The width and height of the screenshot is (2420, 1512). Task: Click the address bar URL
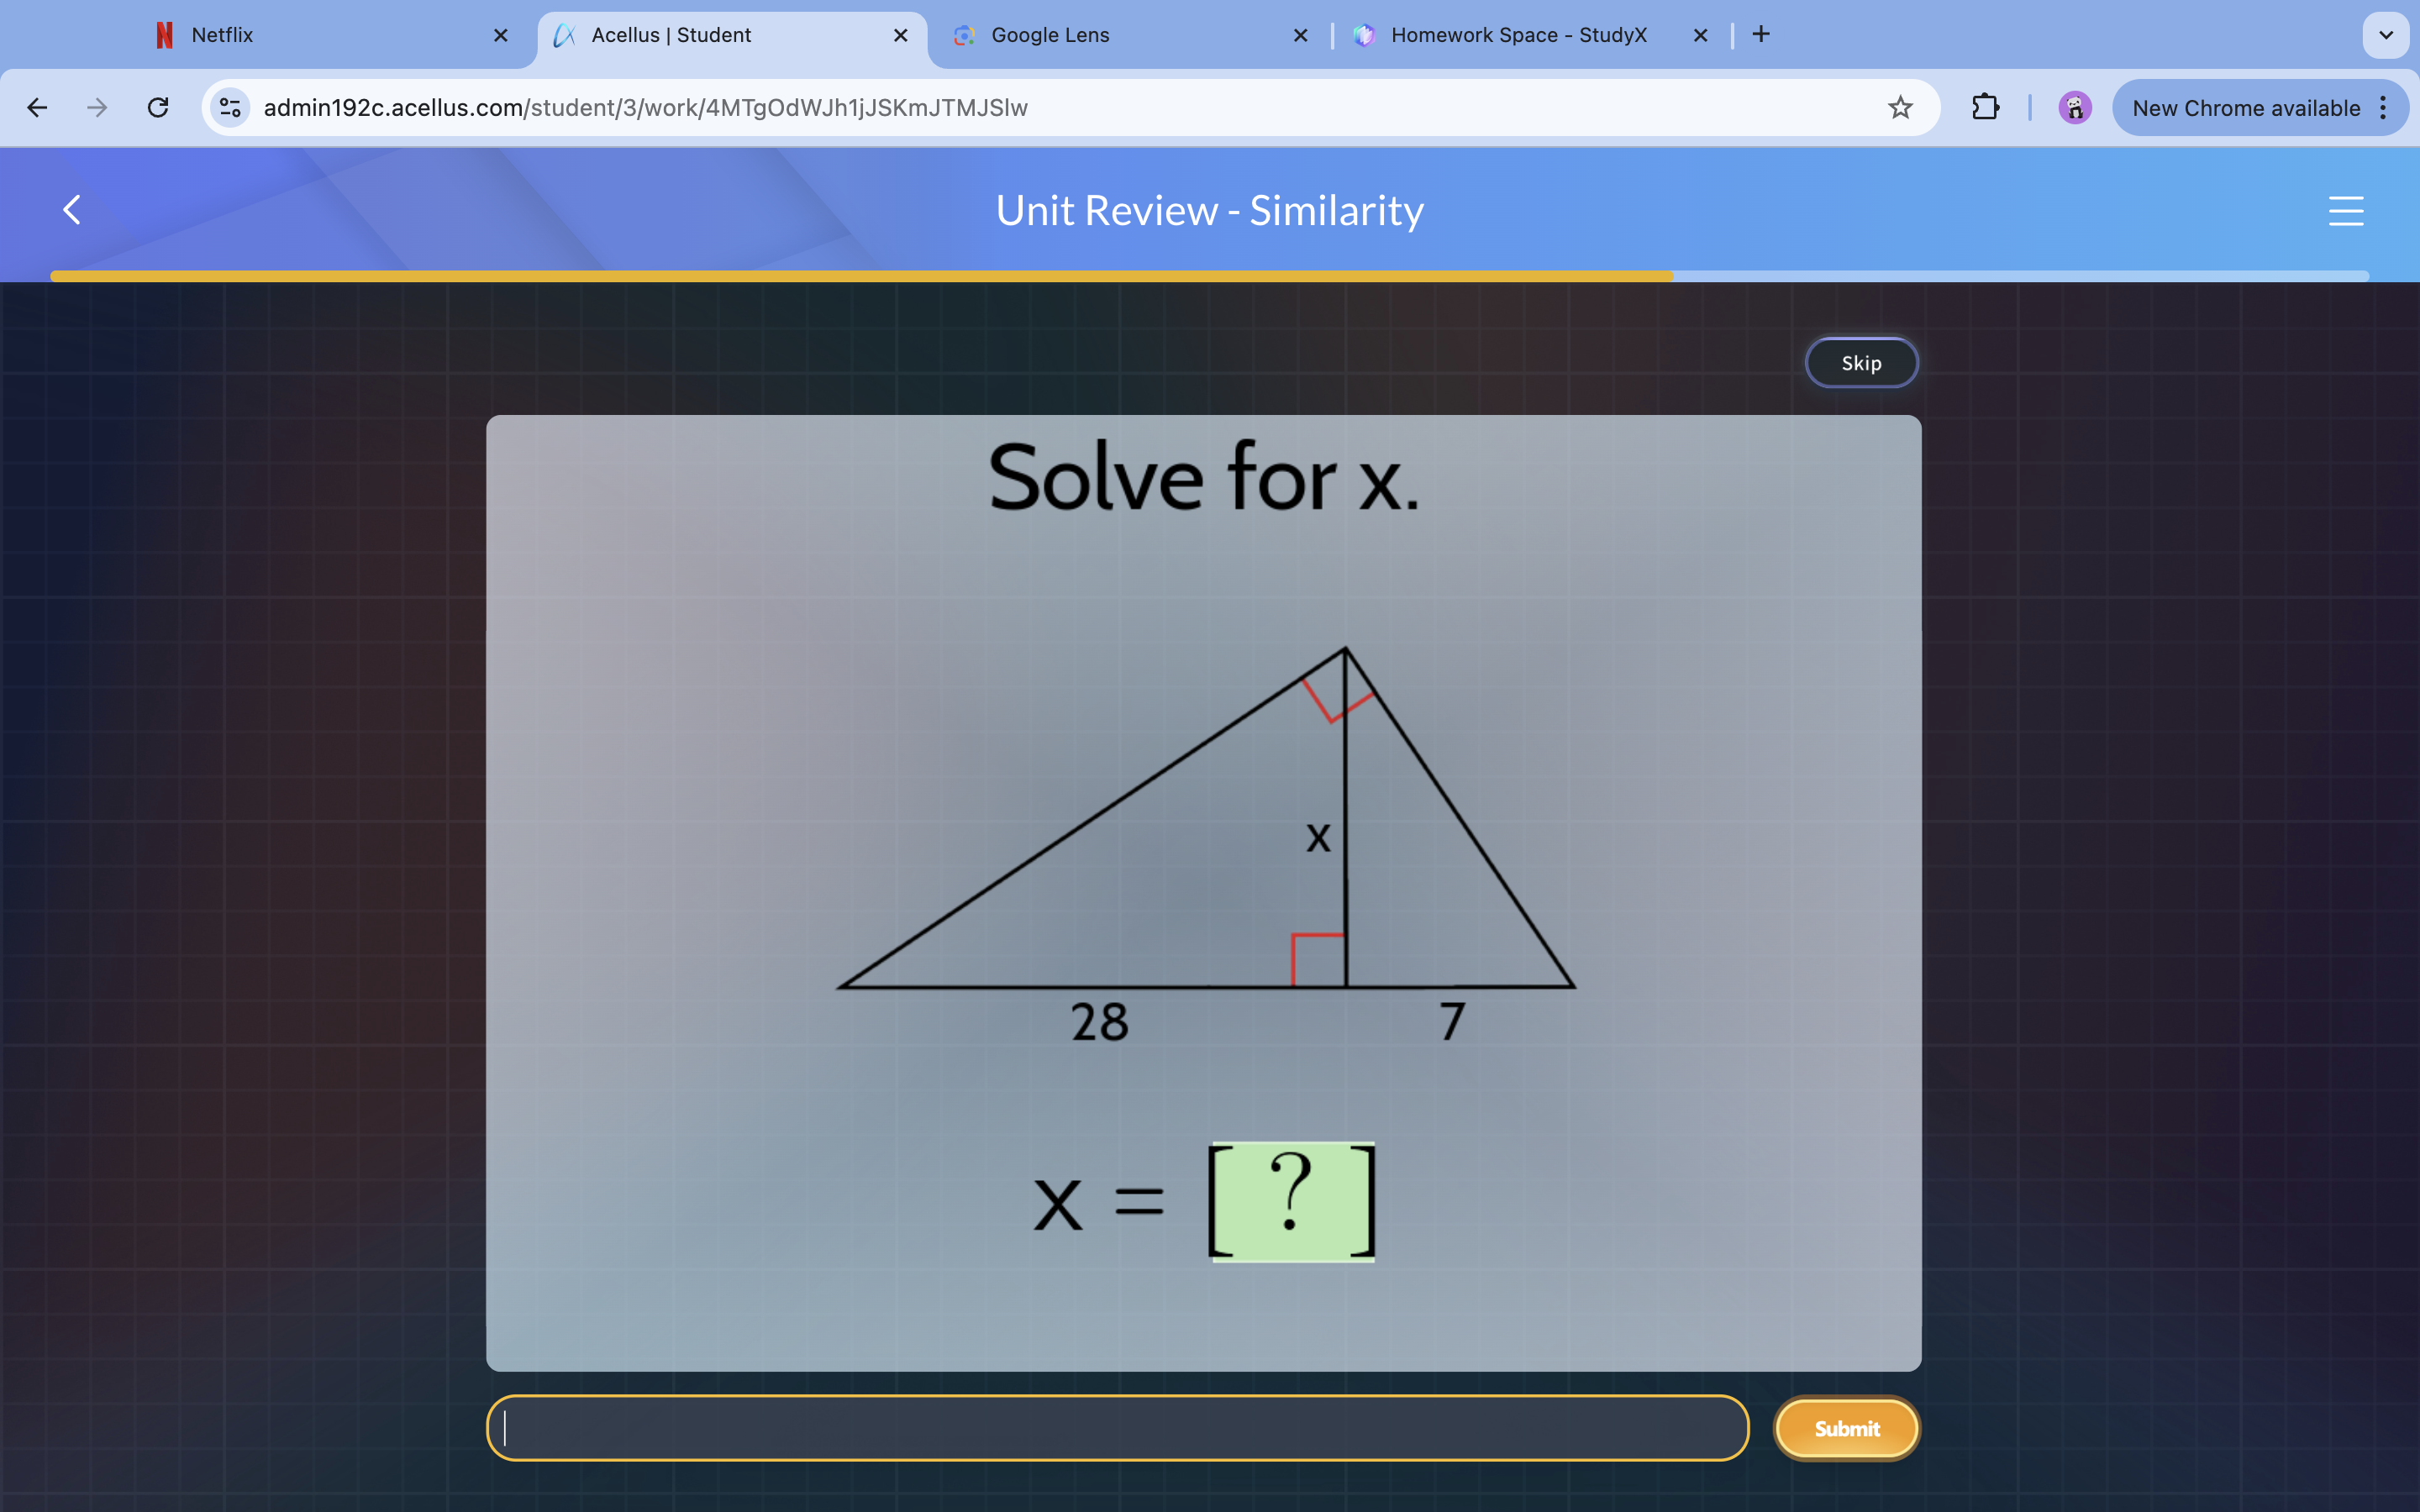coord(645,107)
